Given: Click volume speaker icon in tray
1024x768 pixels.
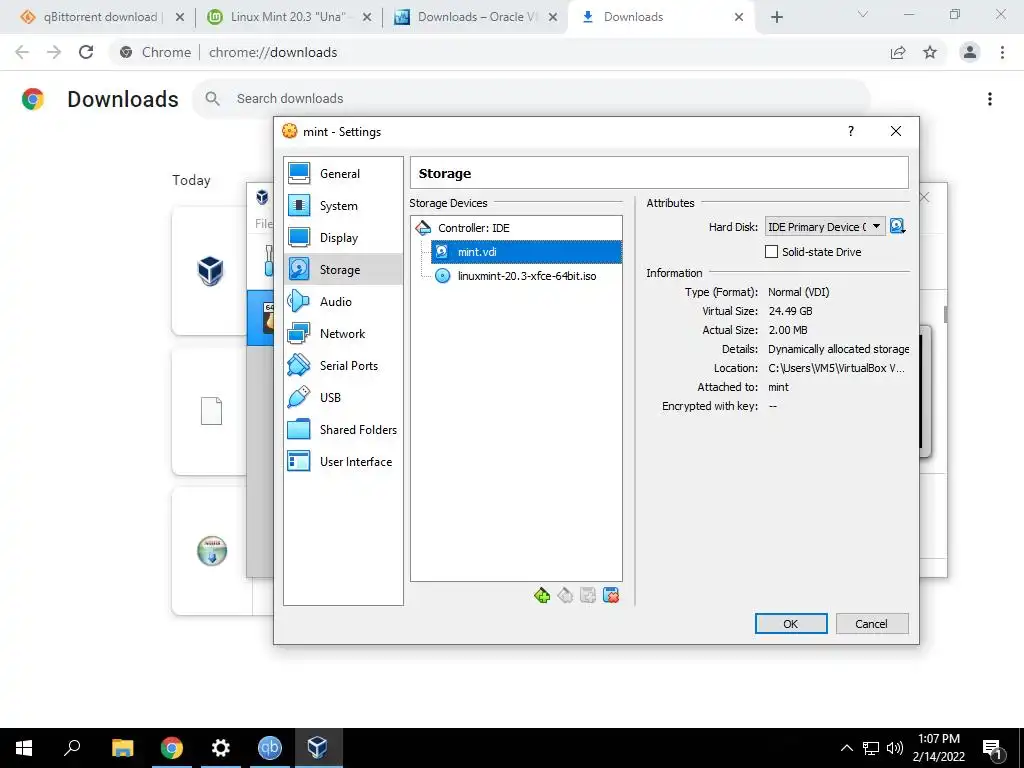Looking at the screenshot, I should click(x=895, y=748).
